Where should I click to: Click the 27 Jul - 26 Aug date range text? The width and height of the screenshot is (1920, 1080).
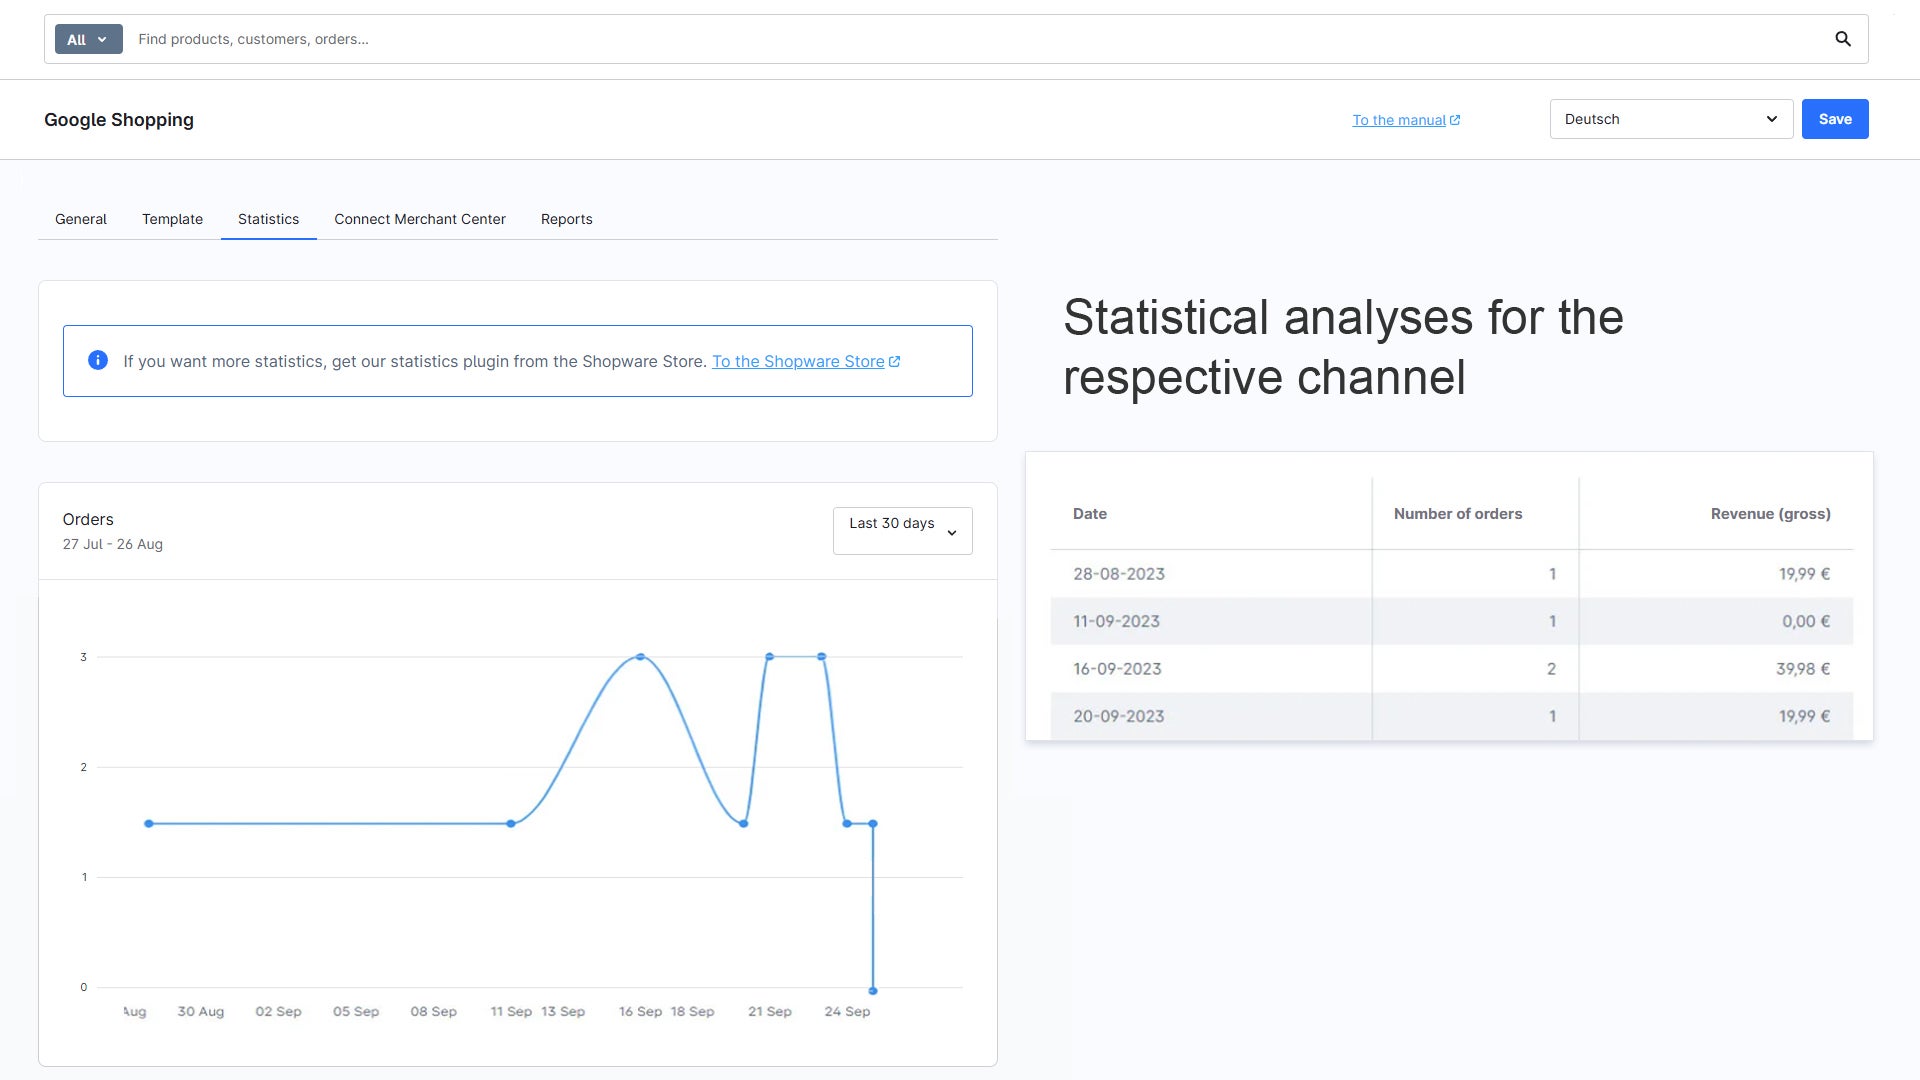pos(112,544)
